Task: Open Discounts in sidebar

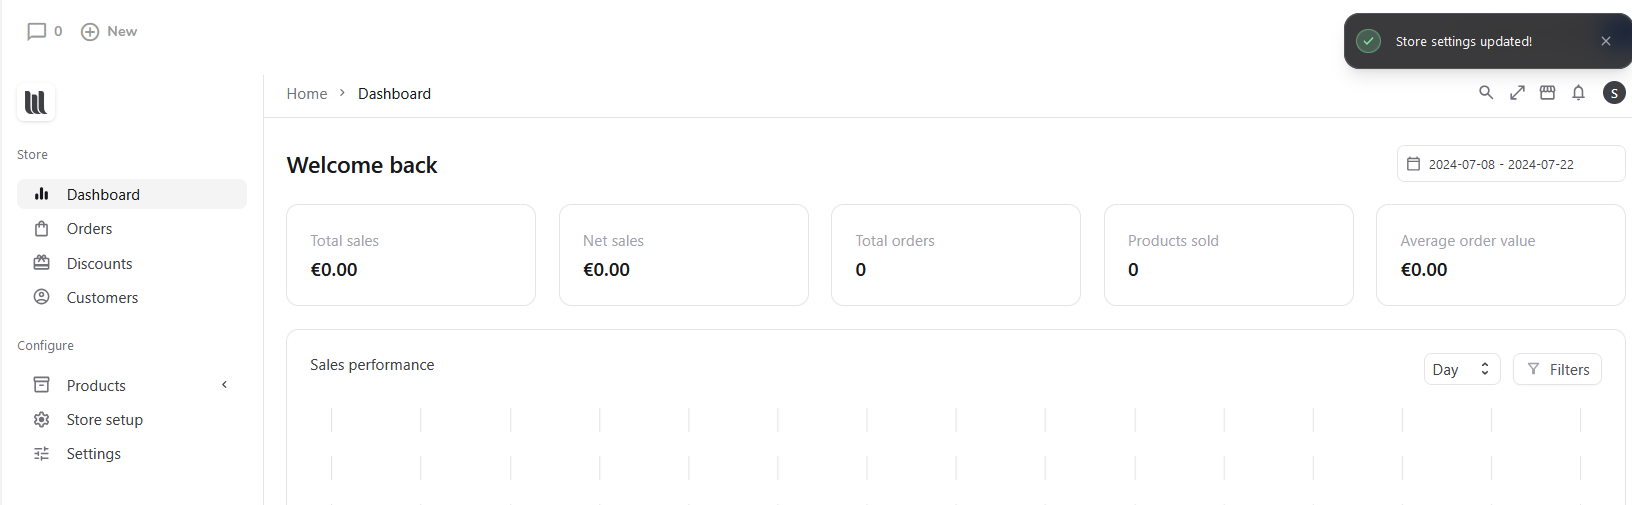Action: coord(99,264)
